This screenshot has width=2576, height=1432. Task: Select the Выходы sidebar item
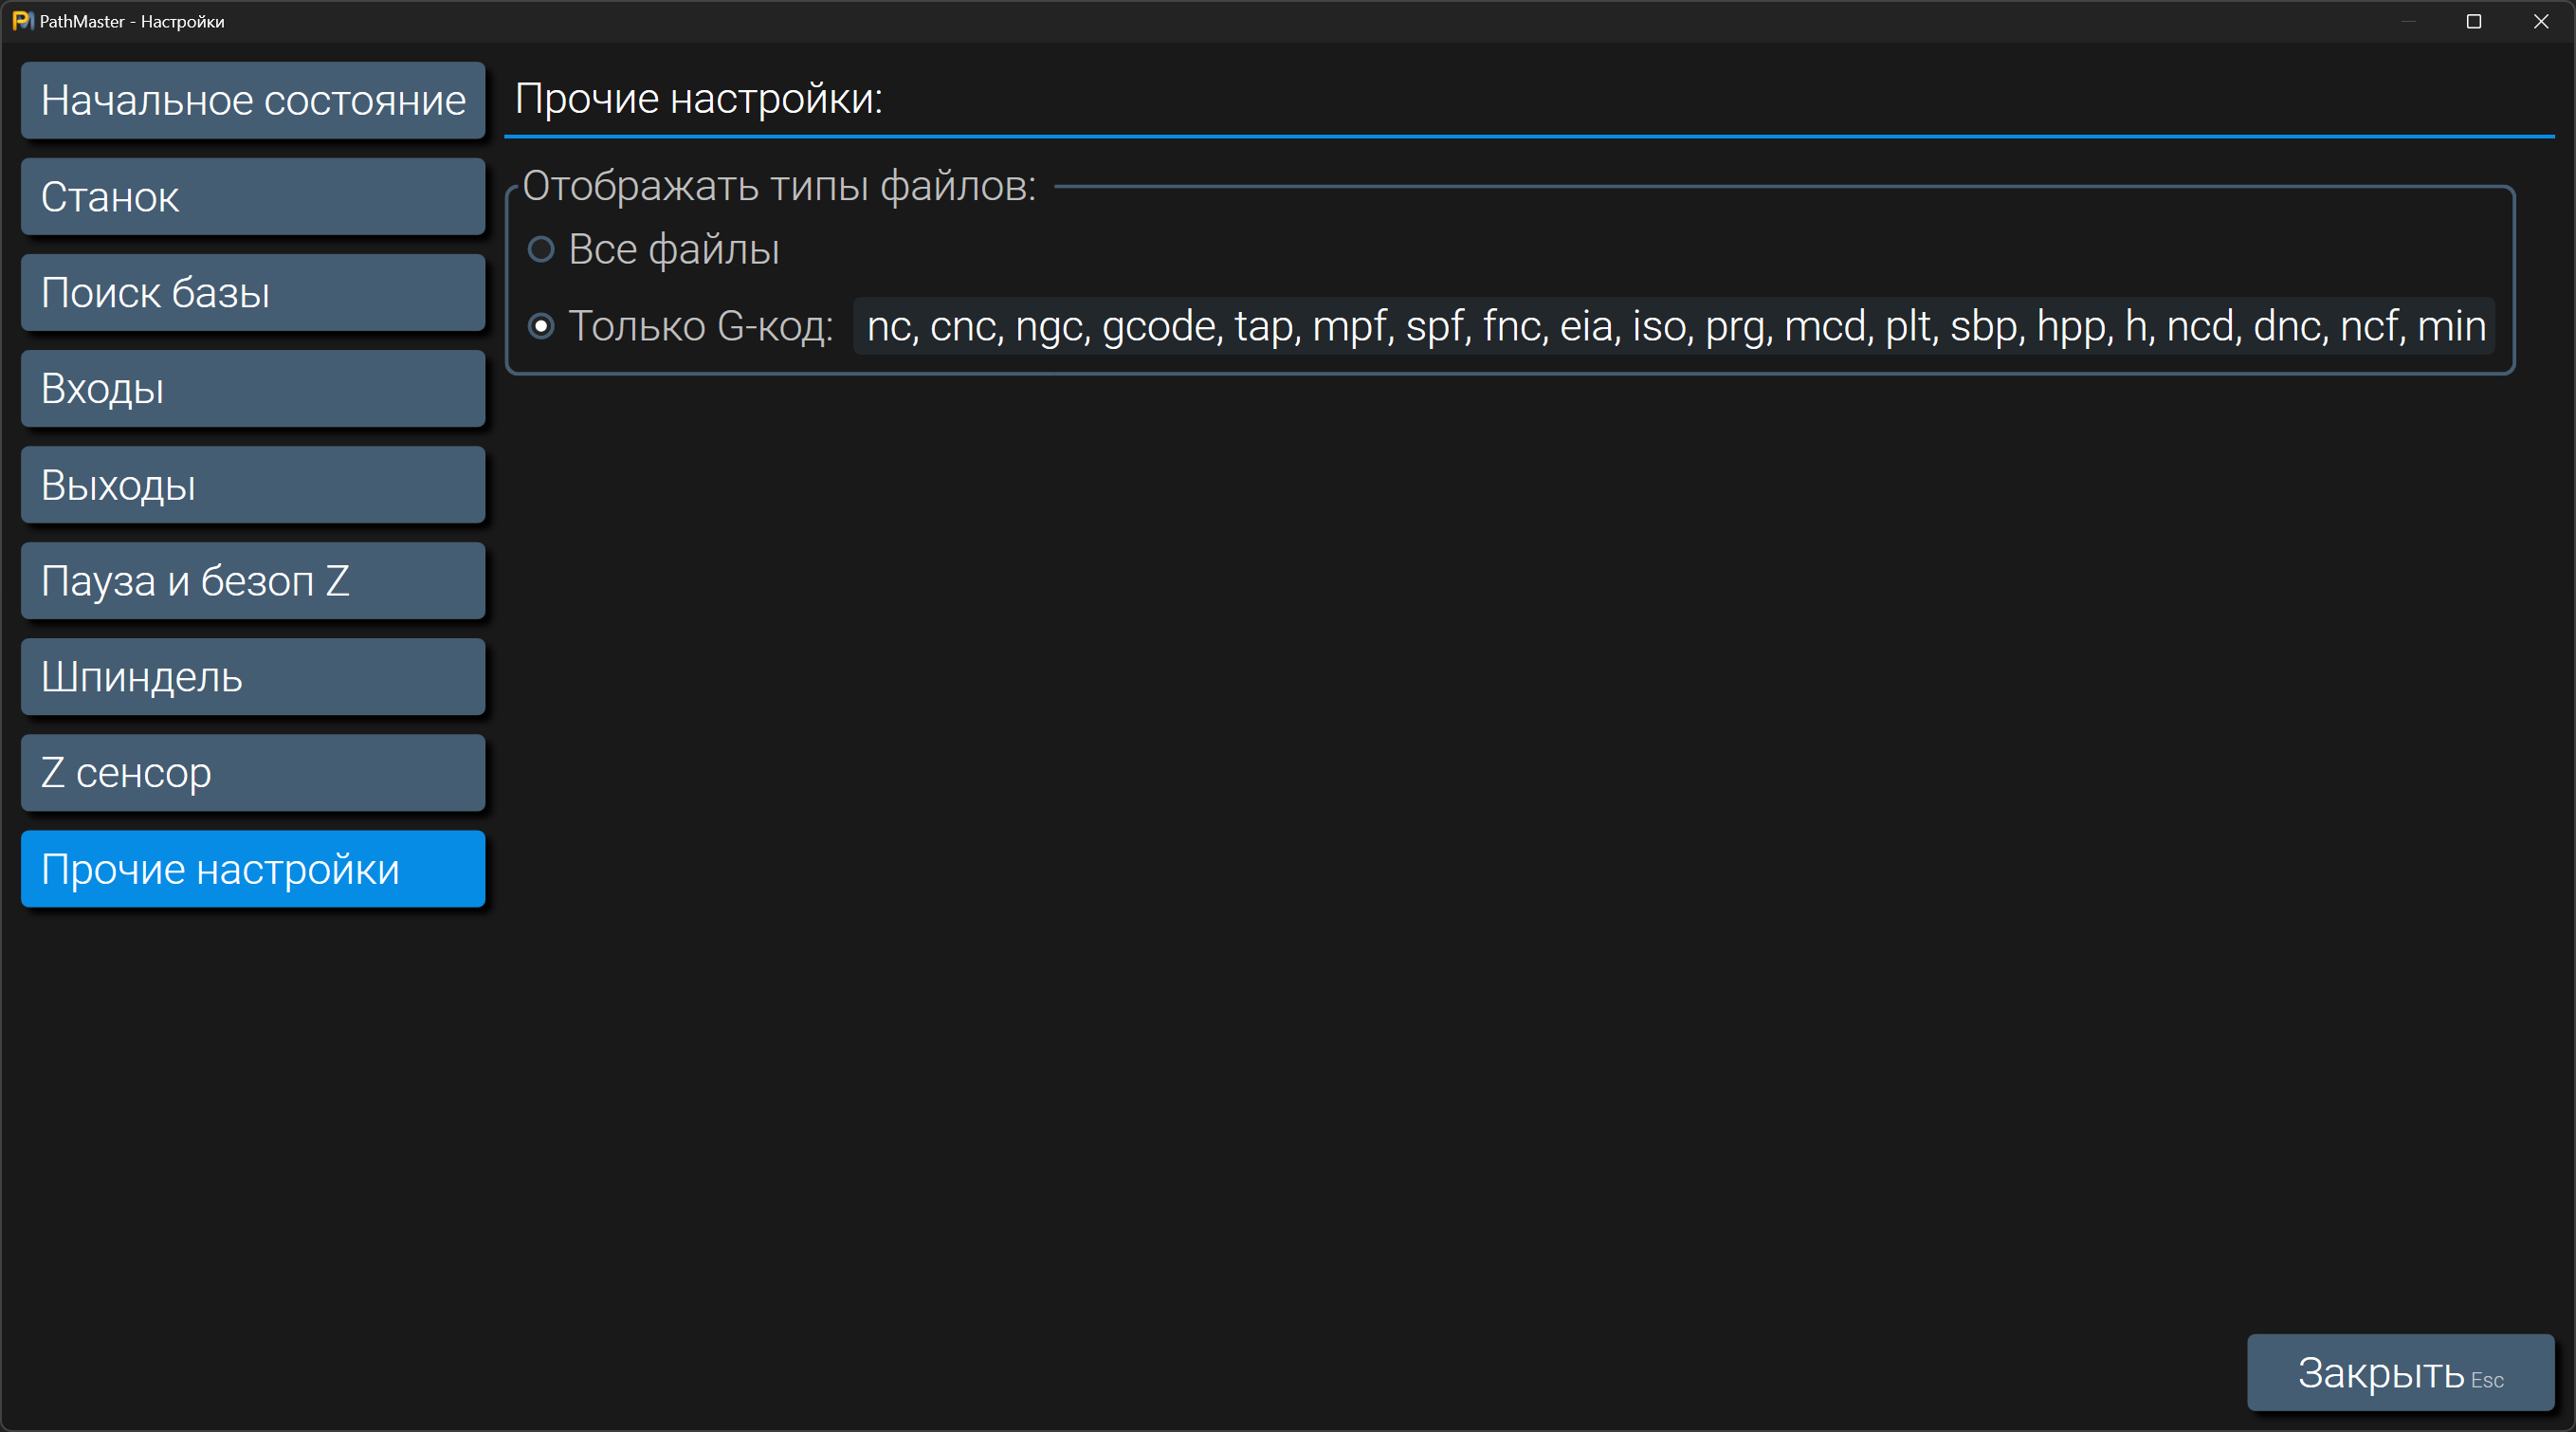click(252, 485)
